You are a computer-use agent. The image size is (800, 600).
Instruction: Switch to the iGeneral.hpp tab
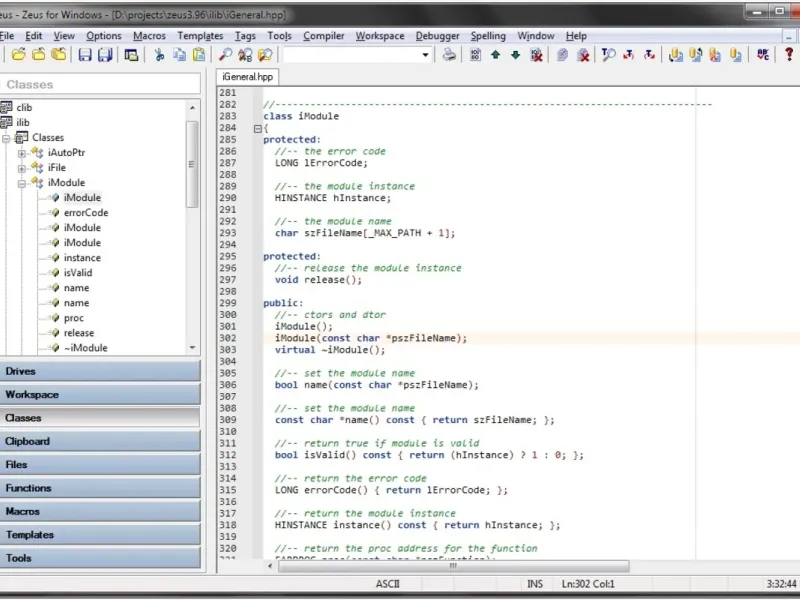pyautogui.click(x=246, y=76)
